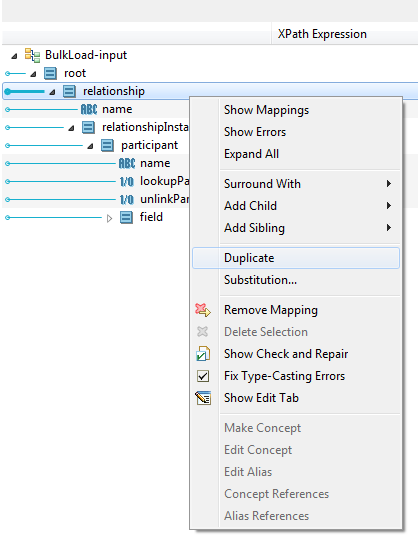Collapse the participant node arrow
This screenshot has height=543, width=418.
(x=90, y=146)
